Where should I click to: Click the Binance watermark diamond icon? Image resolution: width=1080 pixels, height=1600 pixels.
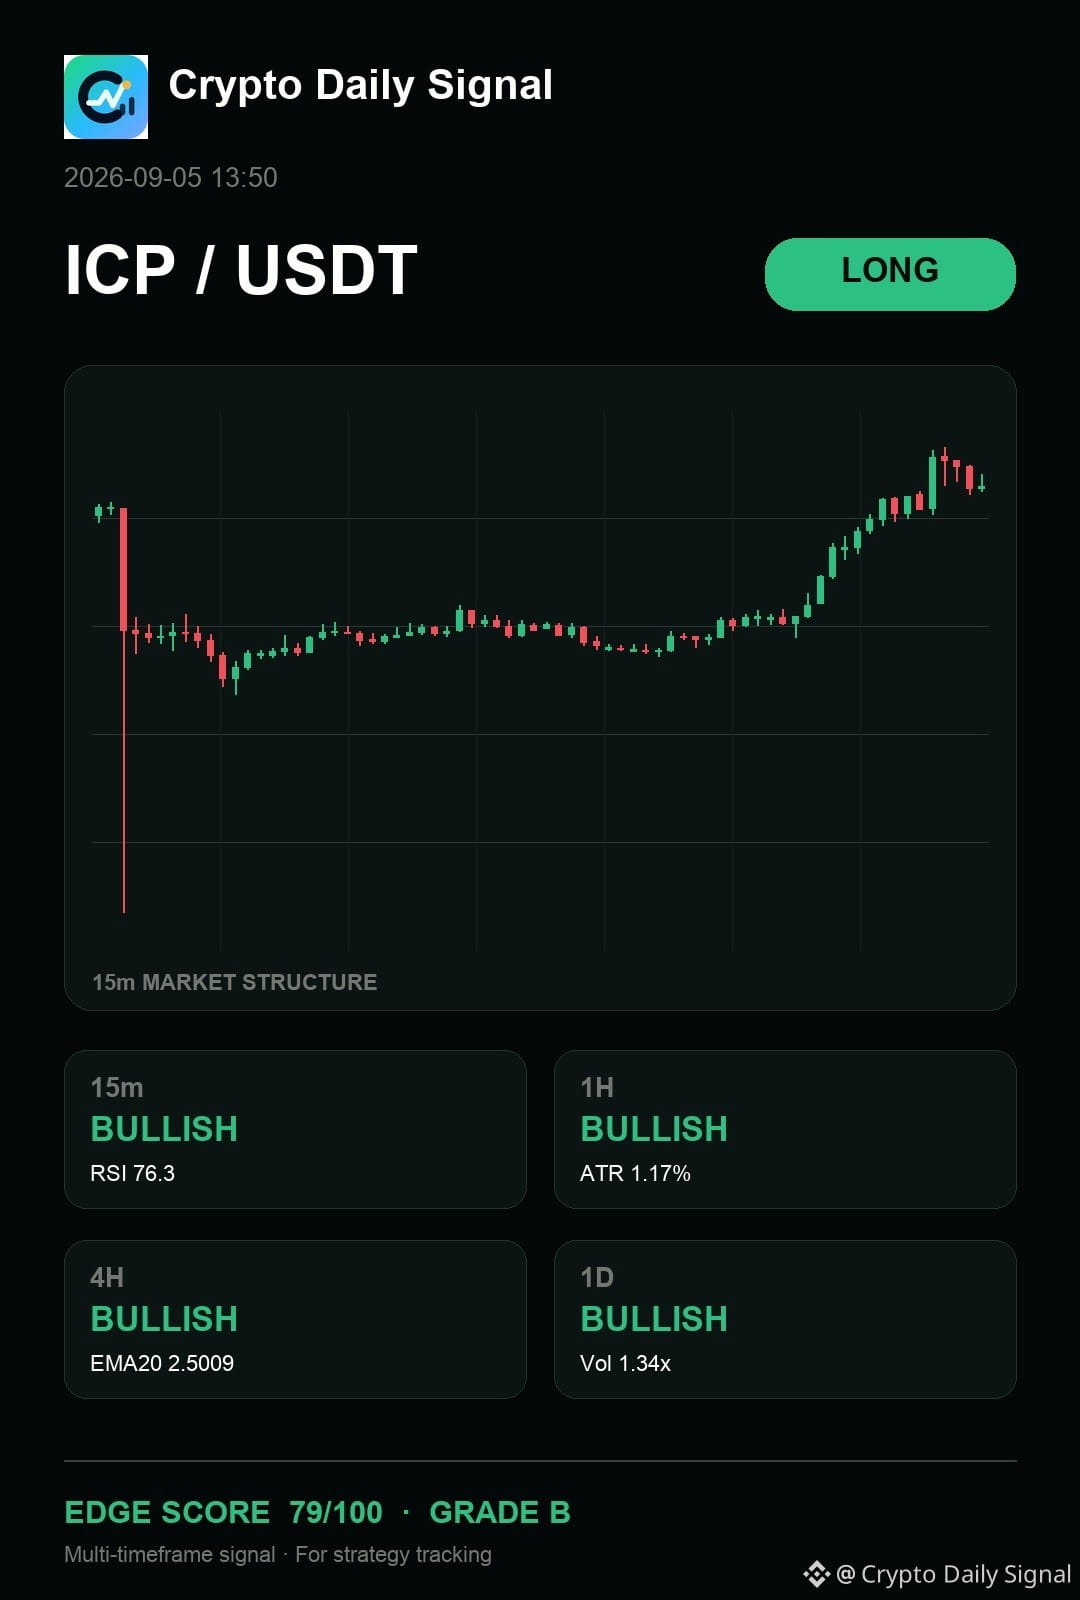(816, 1574)
